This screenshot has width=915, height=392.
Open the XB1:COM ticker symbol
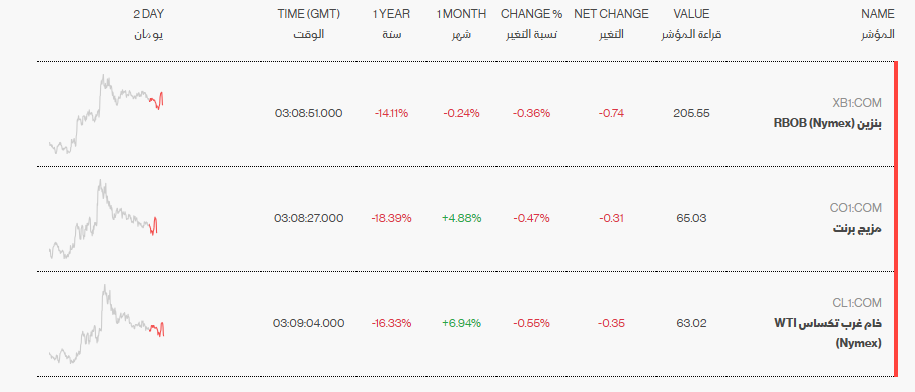click(857, 103)
